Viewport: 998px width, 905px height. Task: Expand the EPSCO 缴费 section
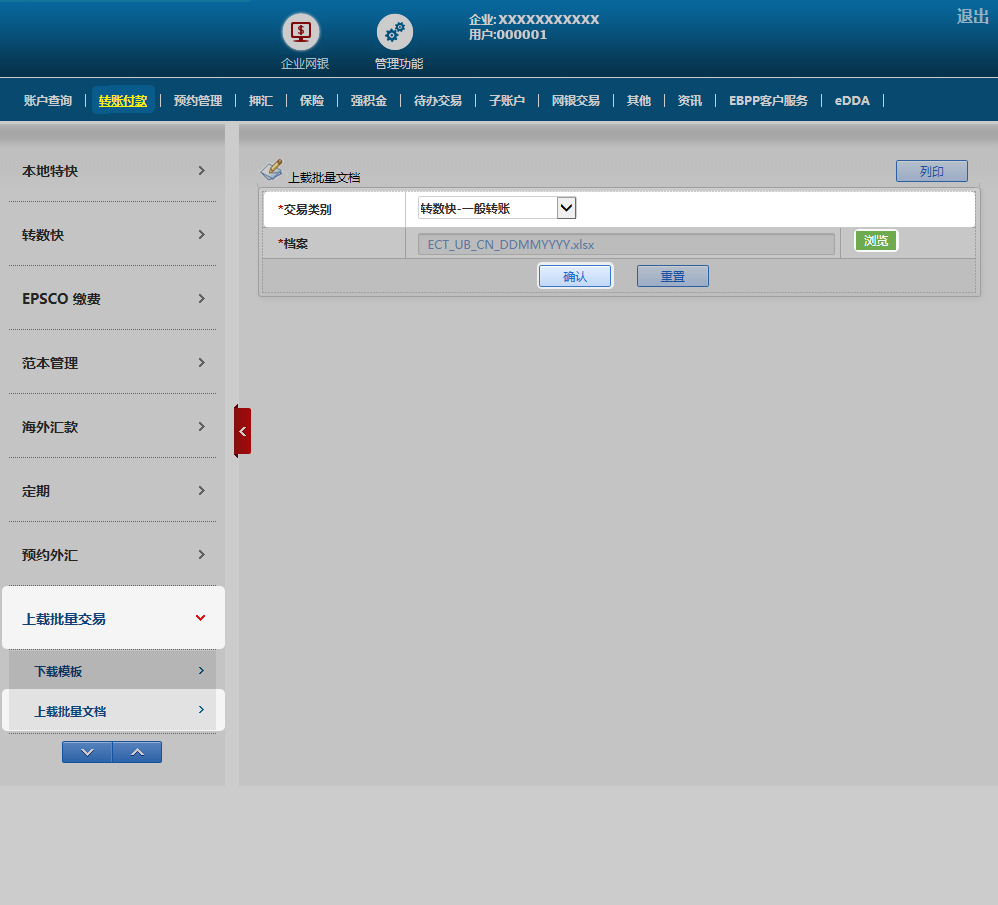point(112,299)
